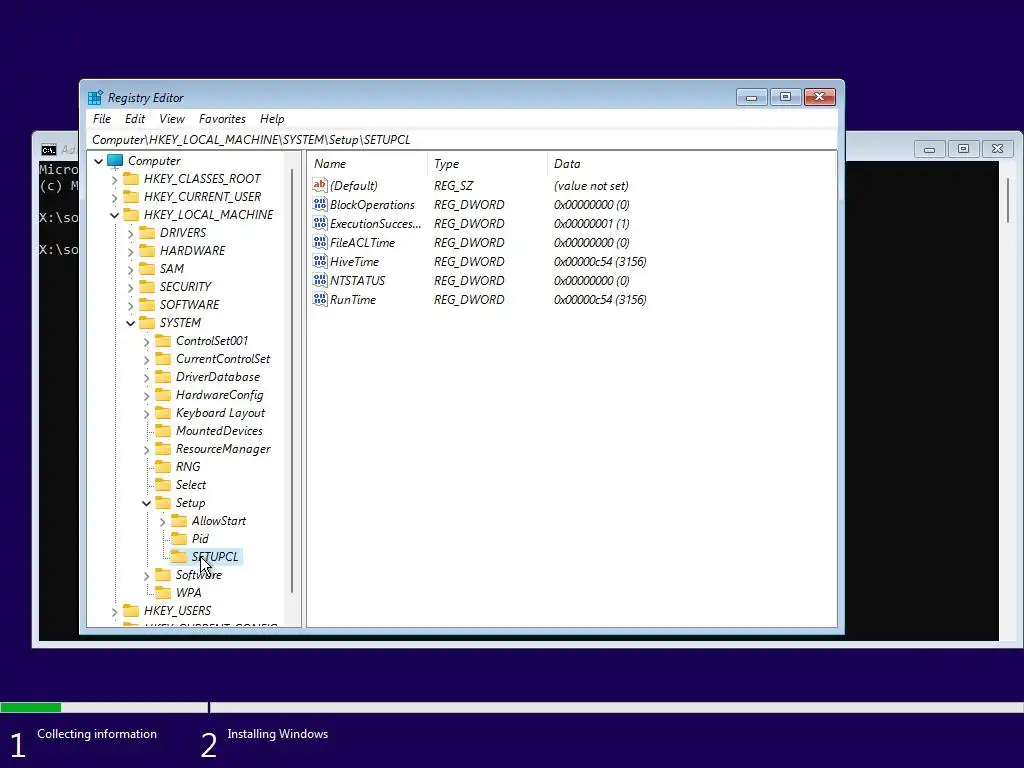The image size is (1024, 768).
Task: Click the setup progress bar
Action: [x=512, y=707]
